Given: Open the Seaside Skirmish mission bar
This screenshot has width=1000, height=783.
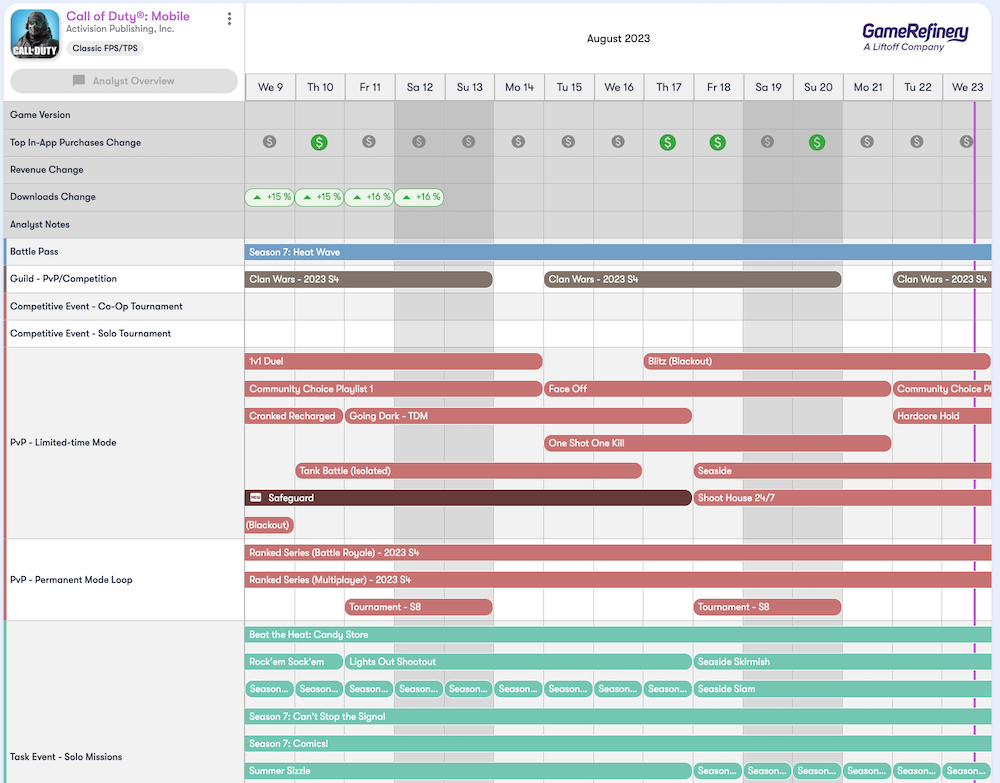Looking at the screenshot, I should click(x=842, y=662).
